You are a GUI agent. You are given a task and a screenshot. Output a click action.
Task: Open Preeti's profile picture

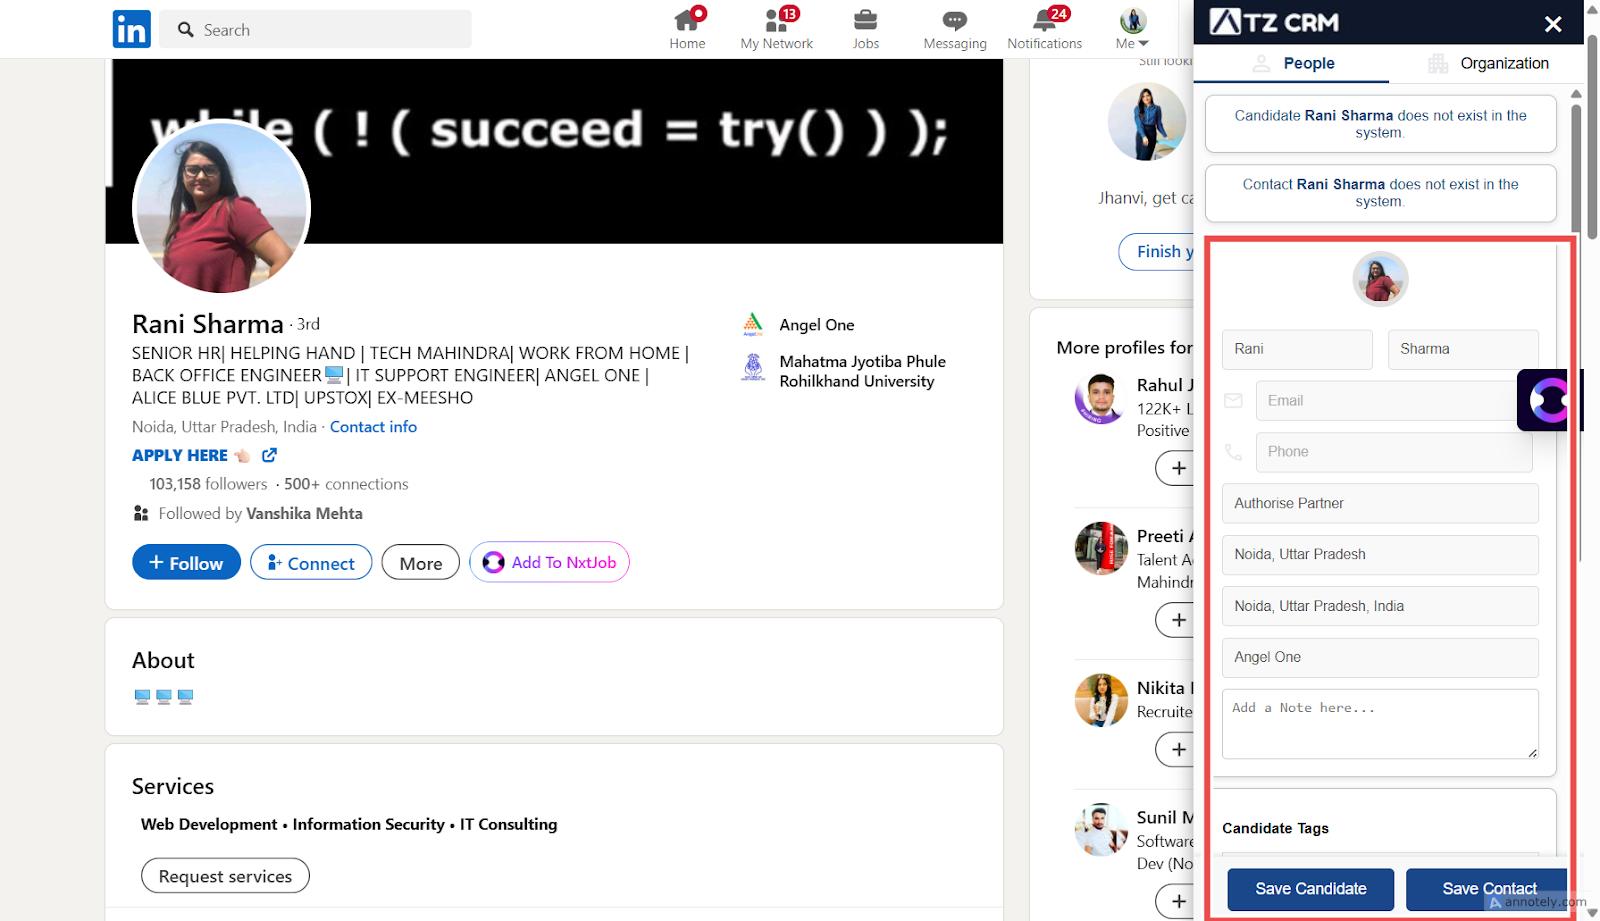tap(1101, 548)
